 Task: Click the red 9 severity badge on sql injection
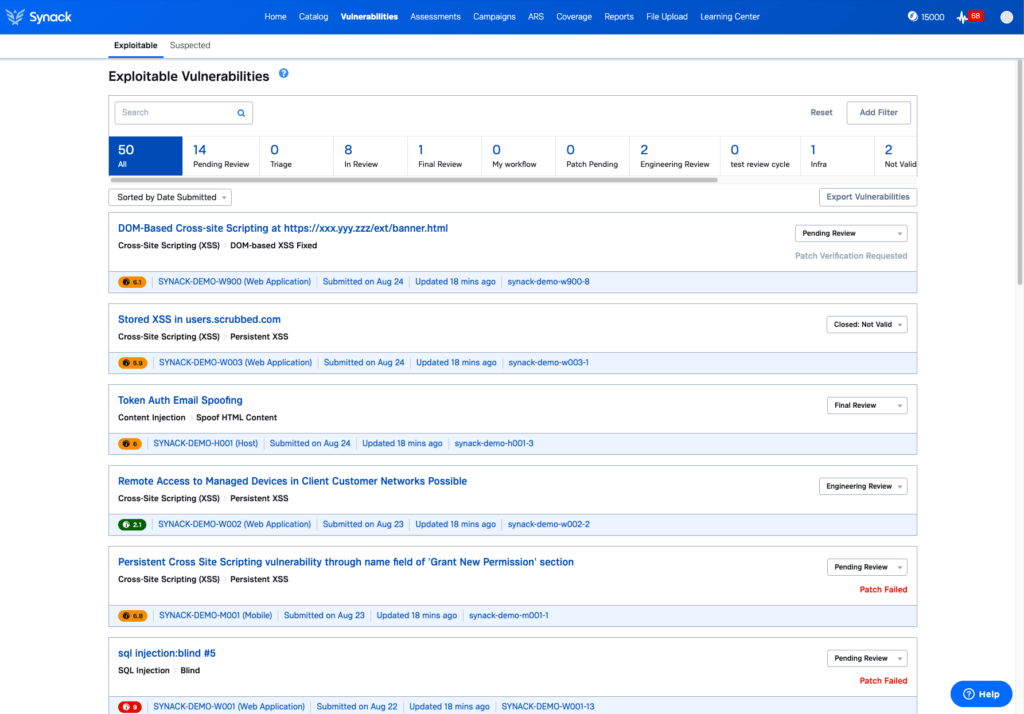pos(130,707)
